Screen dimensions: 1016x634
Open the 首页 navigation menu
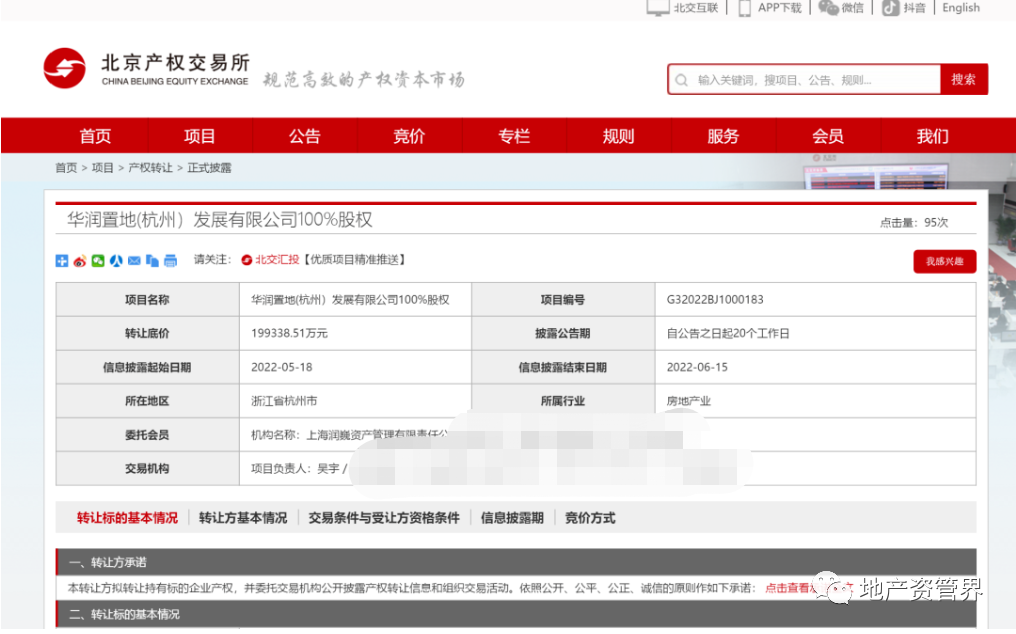coord(95,135)
